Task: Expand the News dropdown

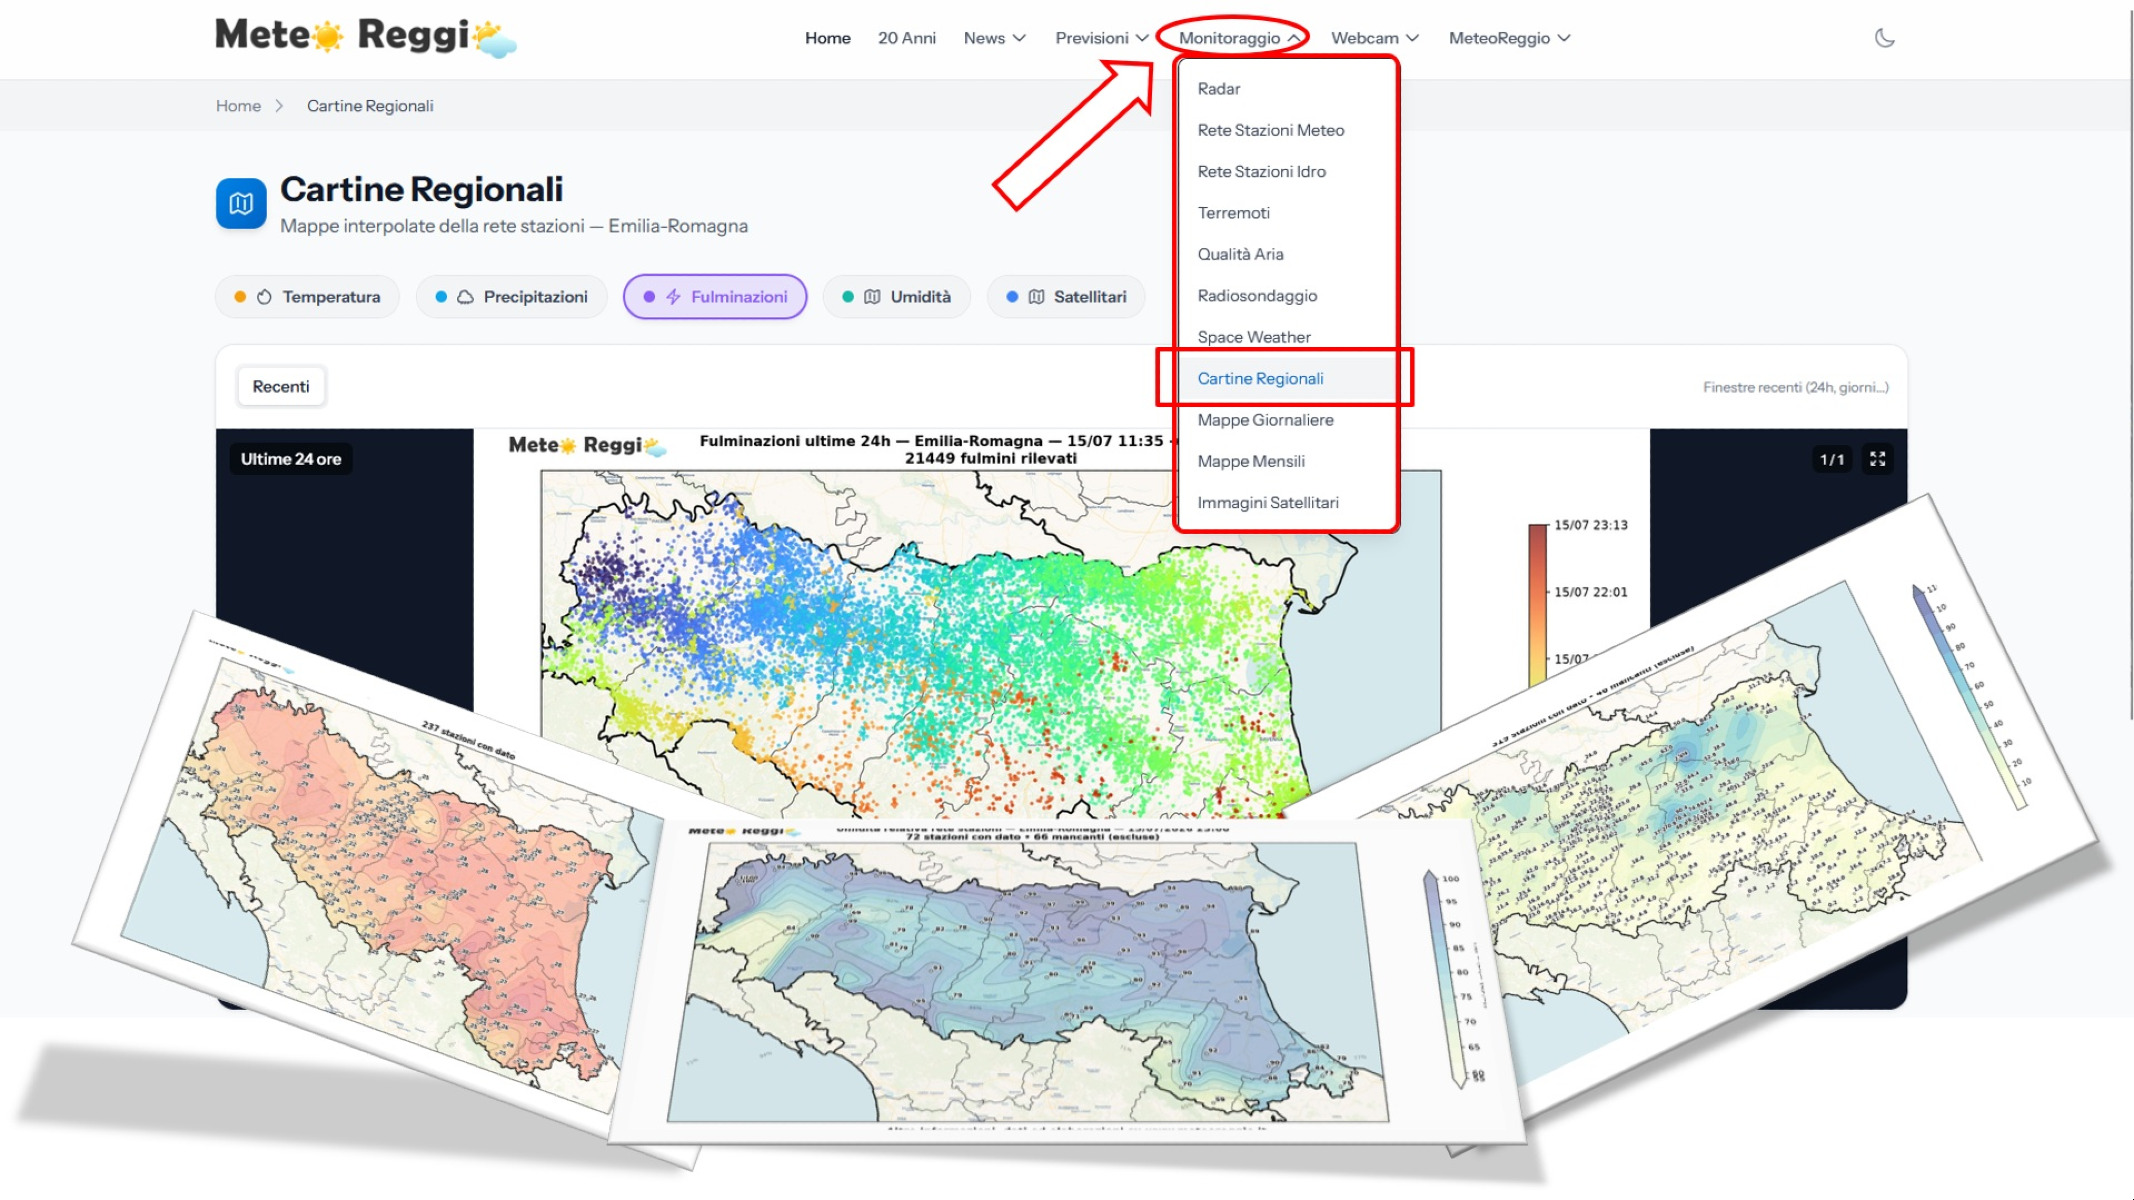Action: (995, 38)
